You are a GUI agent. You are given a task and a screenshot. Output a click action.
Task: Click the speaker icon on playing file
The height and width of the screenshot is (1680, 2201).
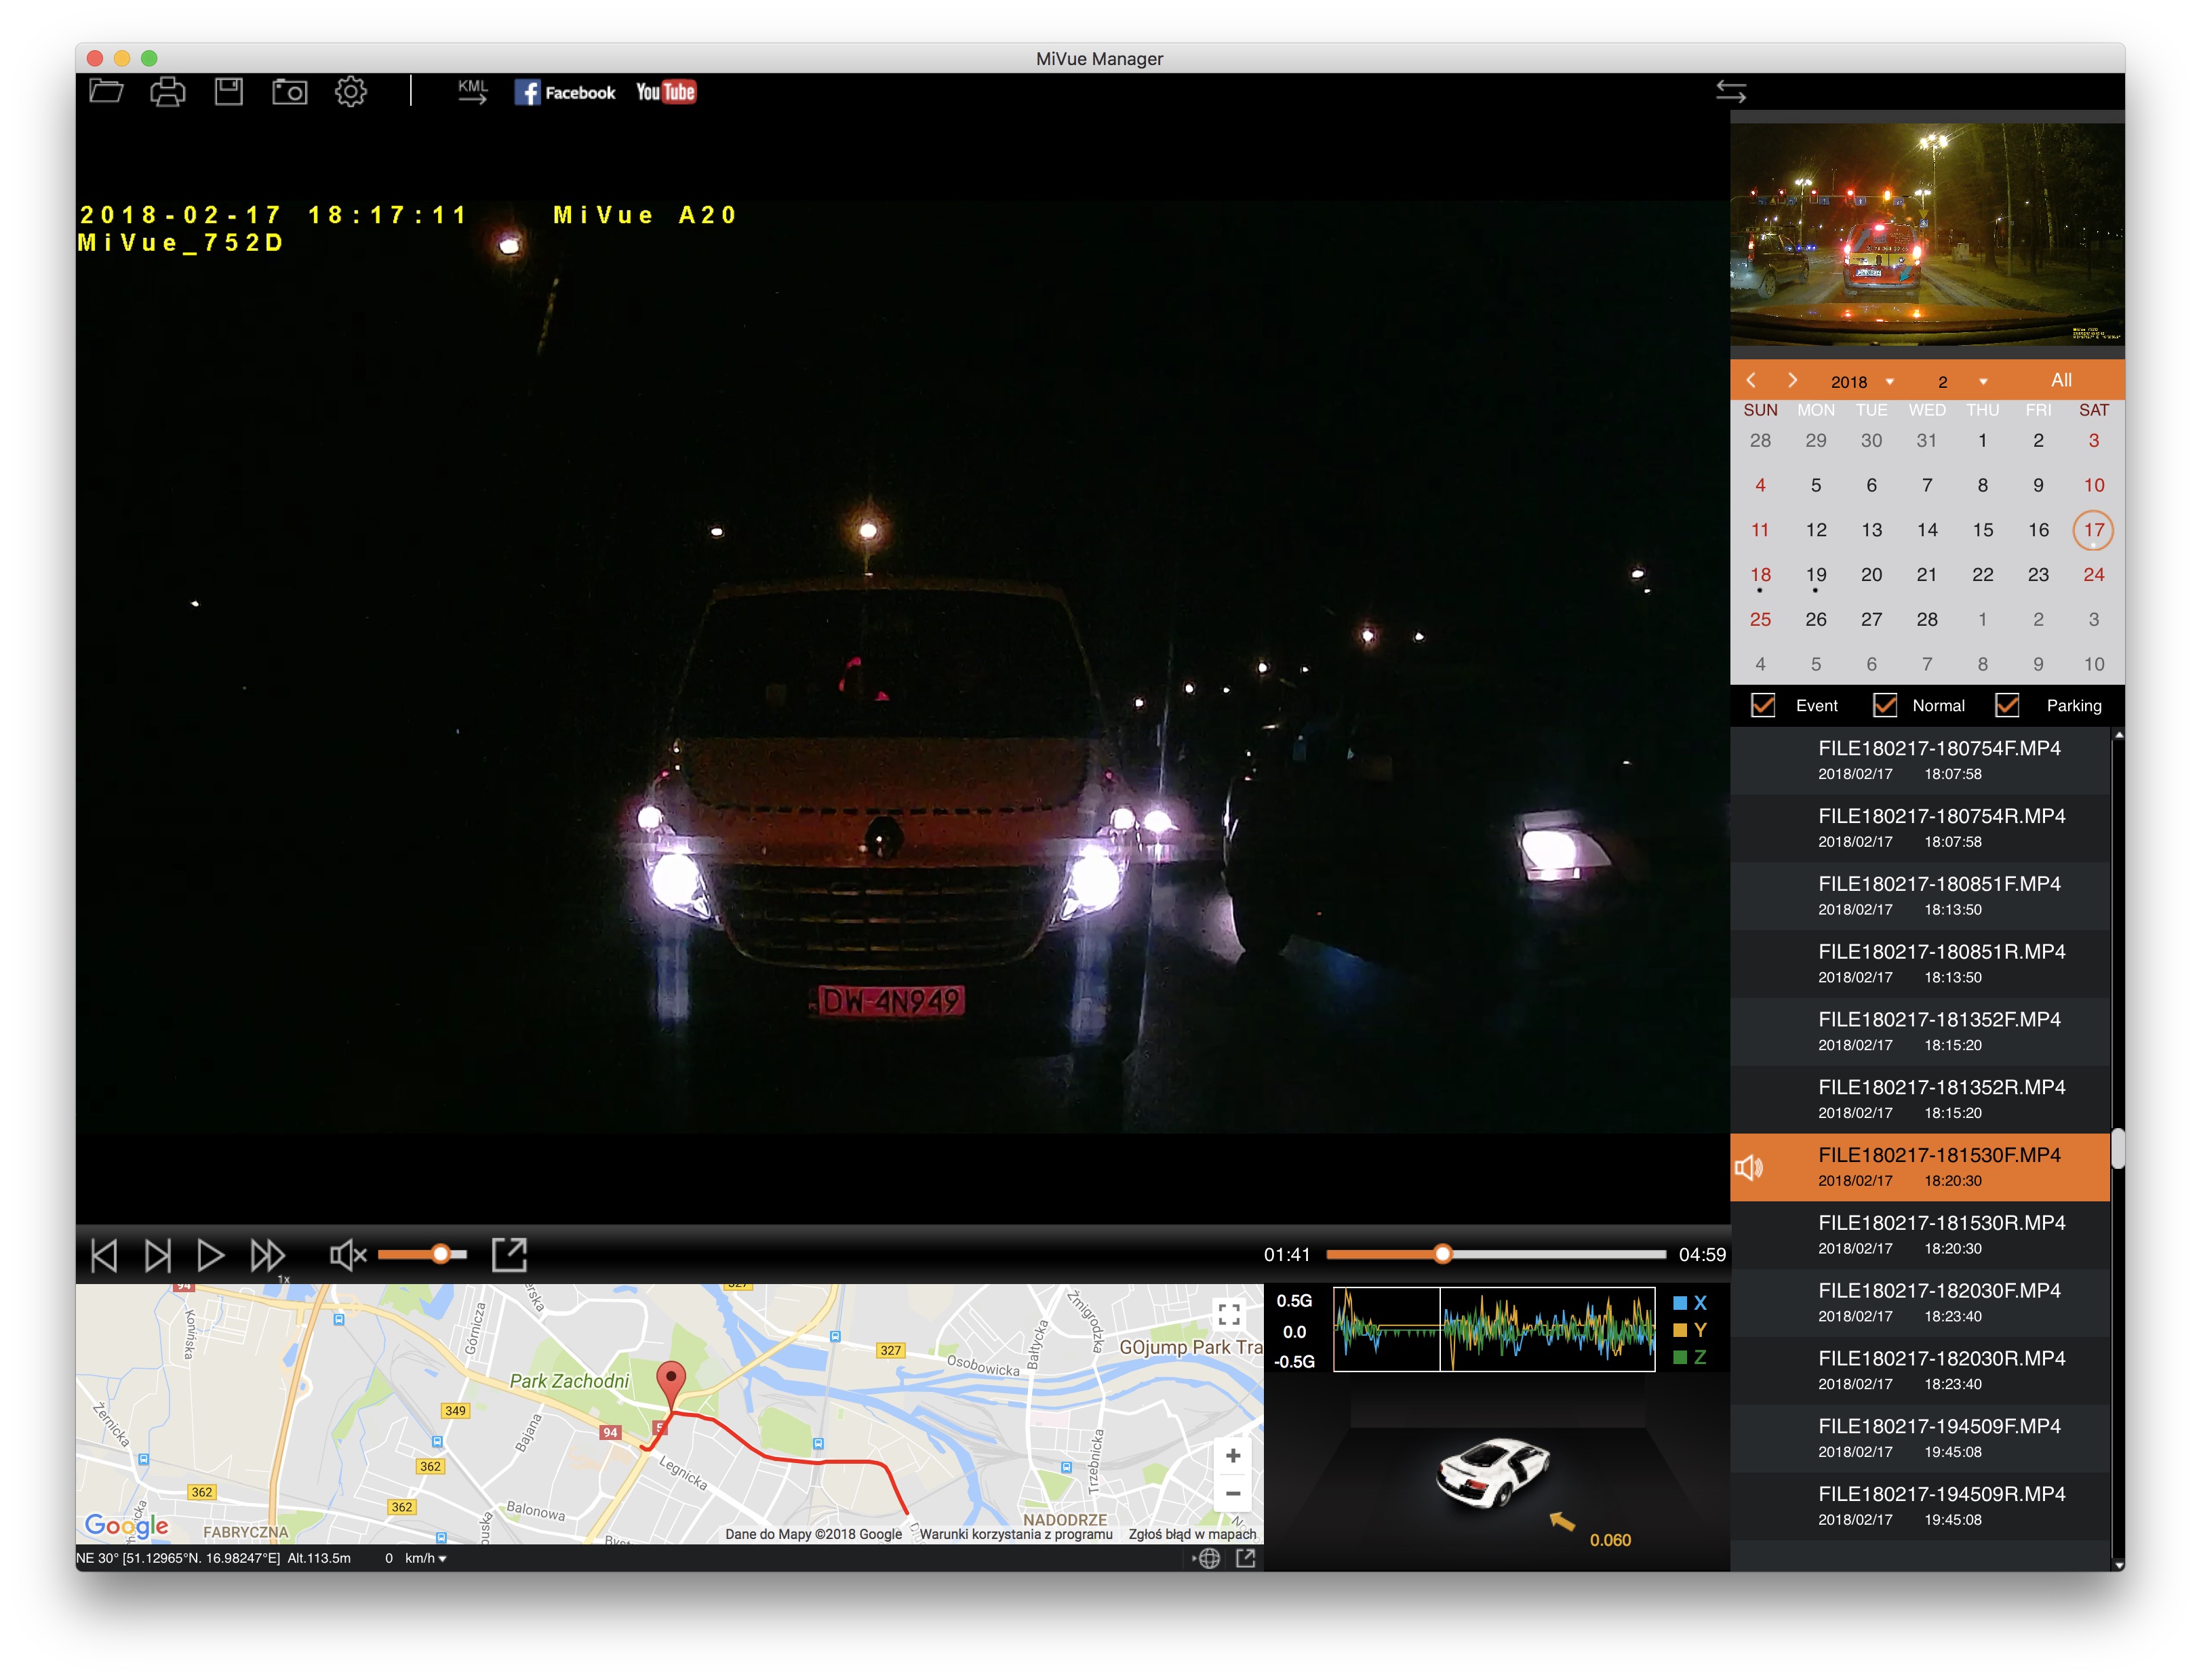(1748, 1167)
